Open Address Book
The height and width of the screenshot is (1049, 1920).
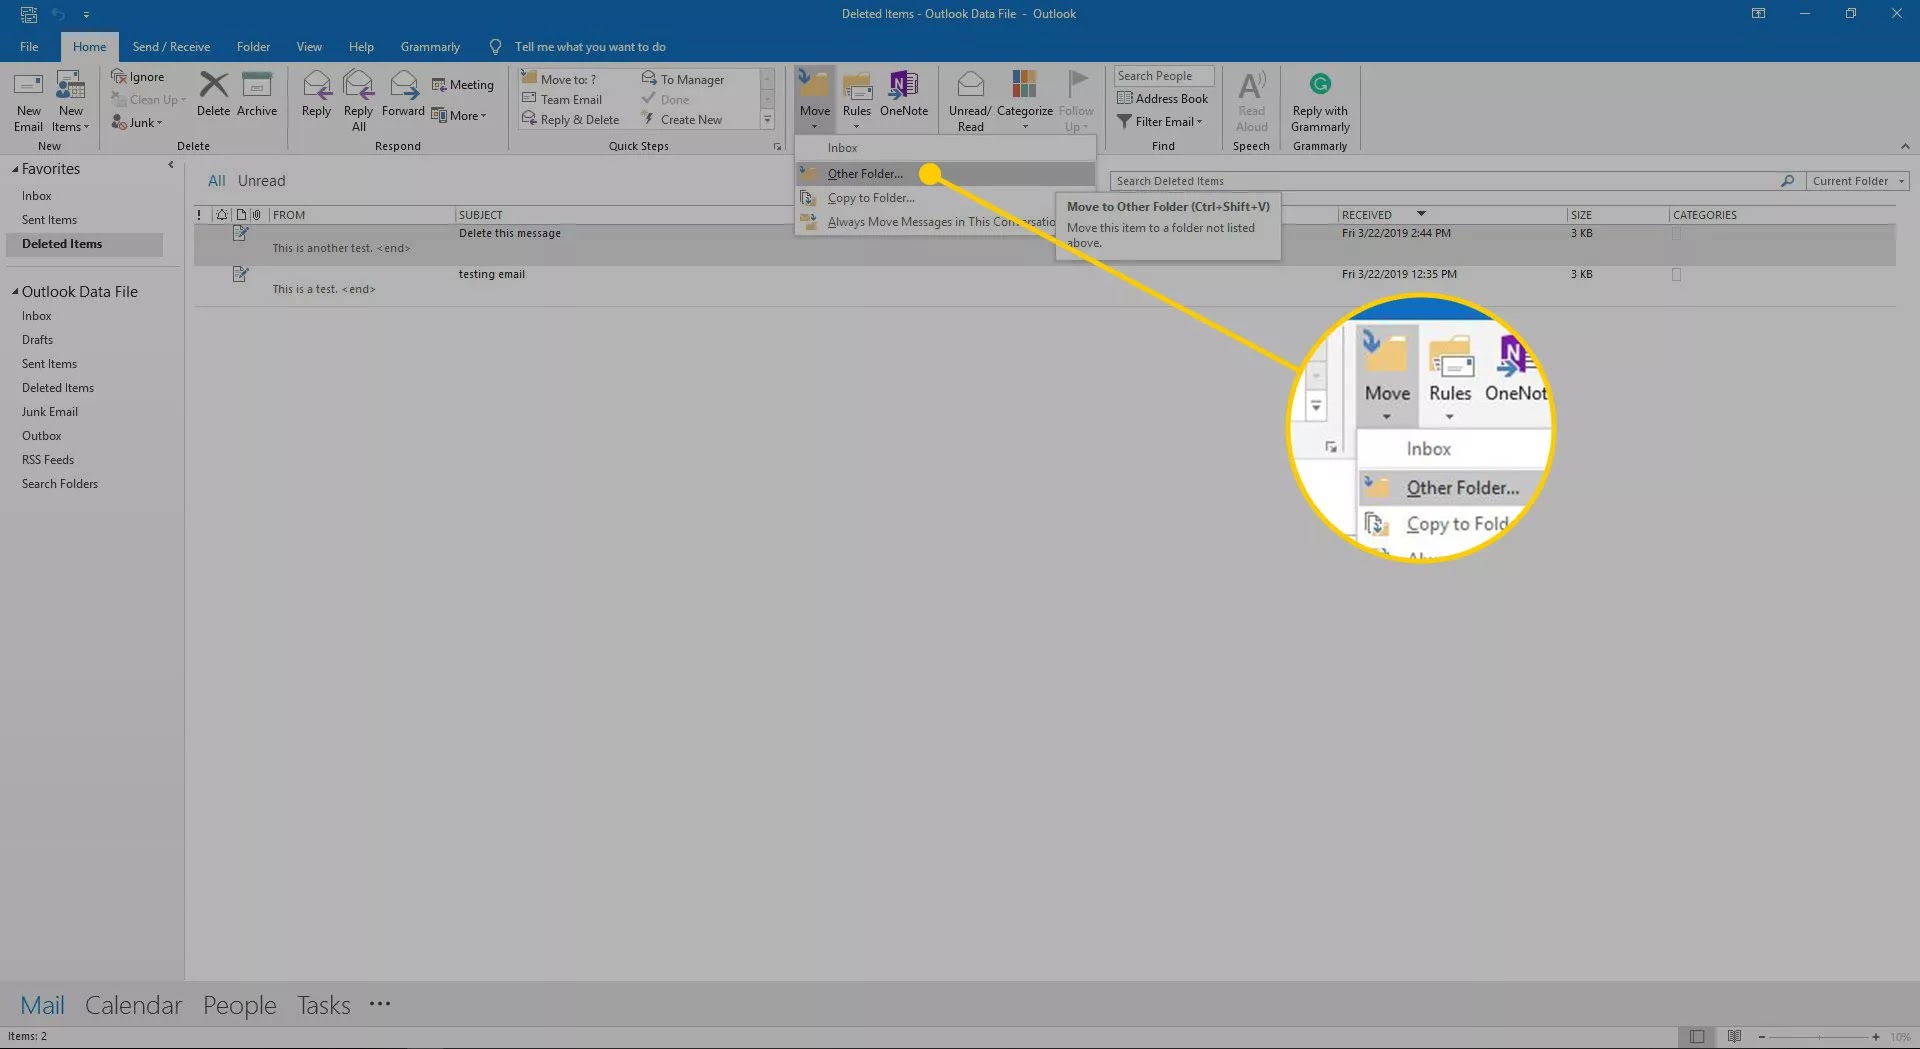click(1162, 98)
